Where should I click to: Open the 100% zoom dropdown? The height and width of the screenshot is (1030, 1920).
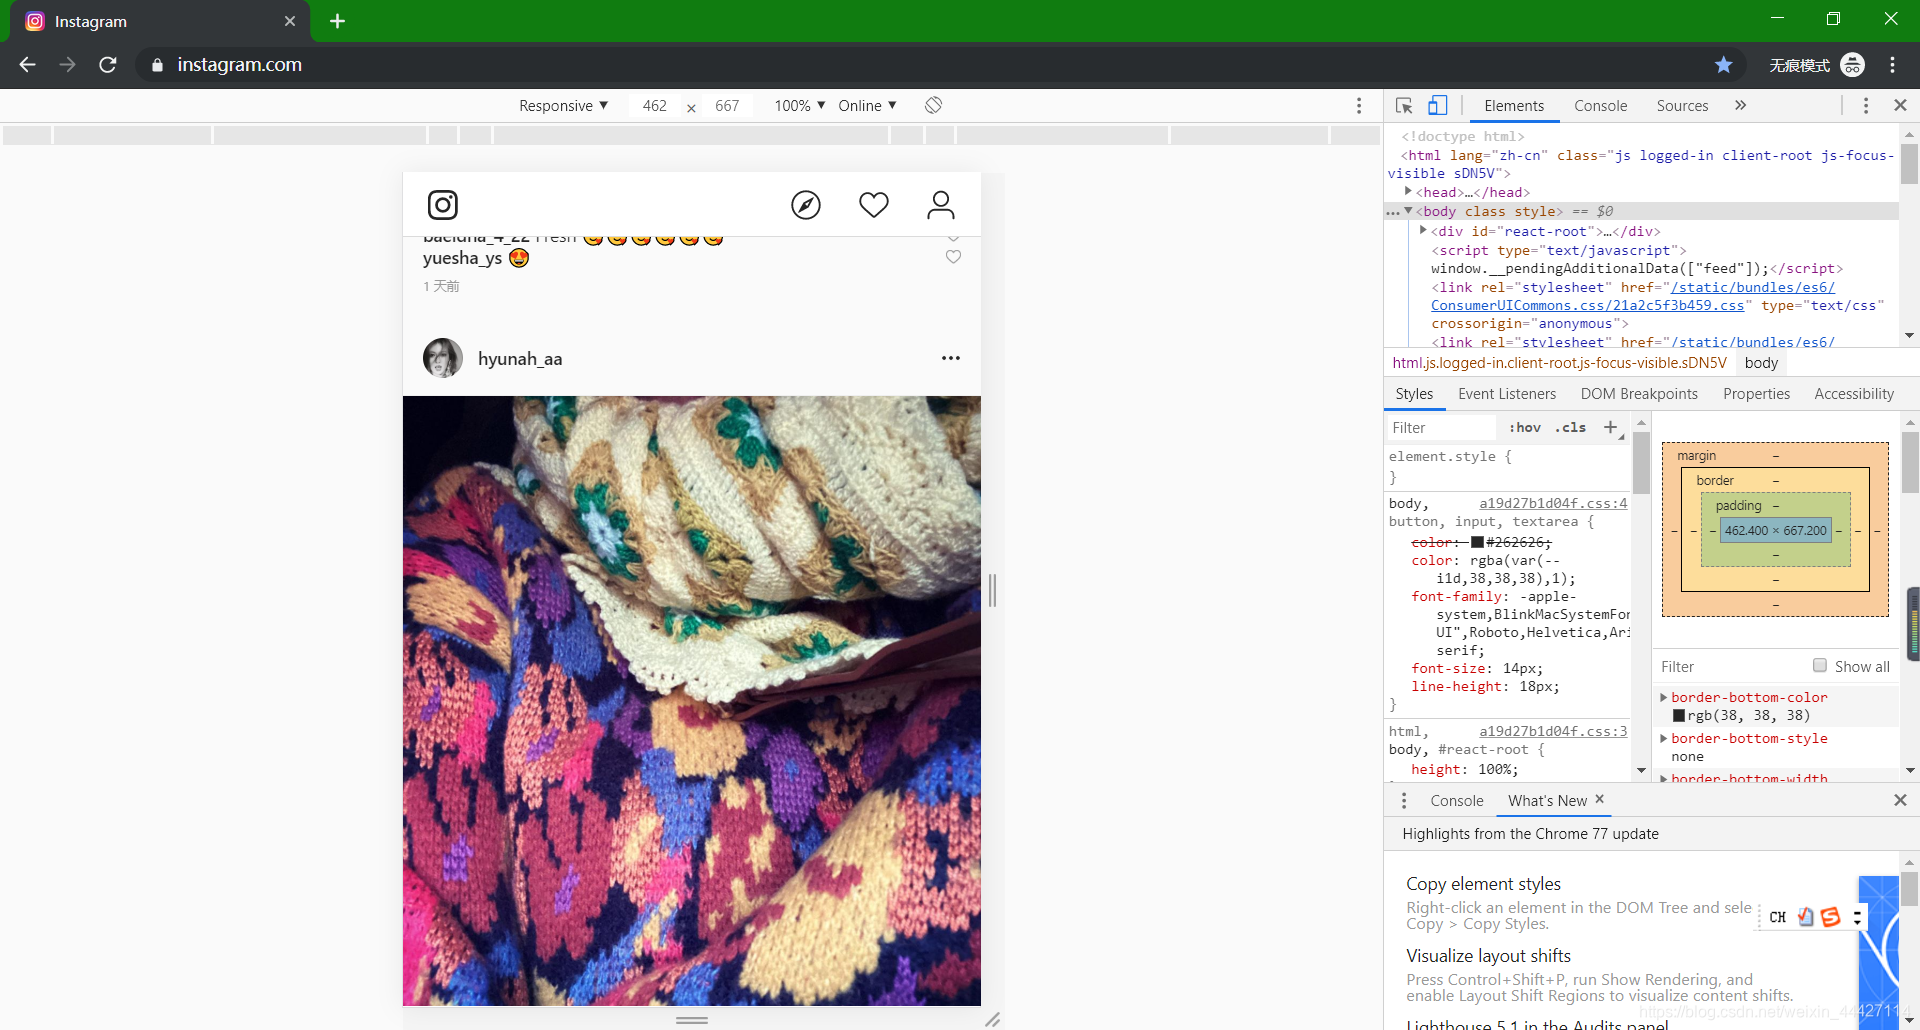800,106
